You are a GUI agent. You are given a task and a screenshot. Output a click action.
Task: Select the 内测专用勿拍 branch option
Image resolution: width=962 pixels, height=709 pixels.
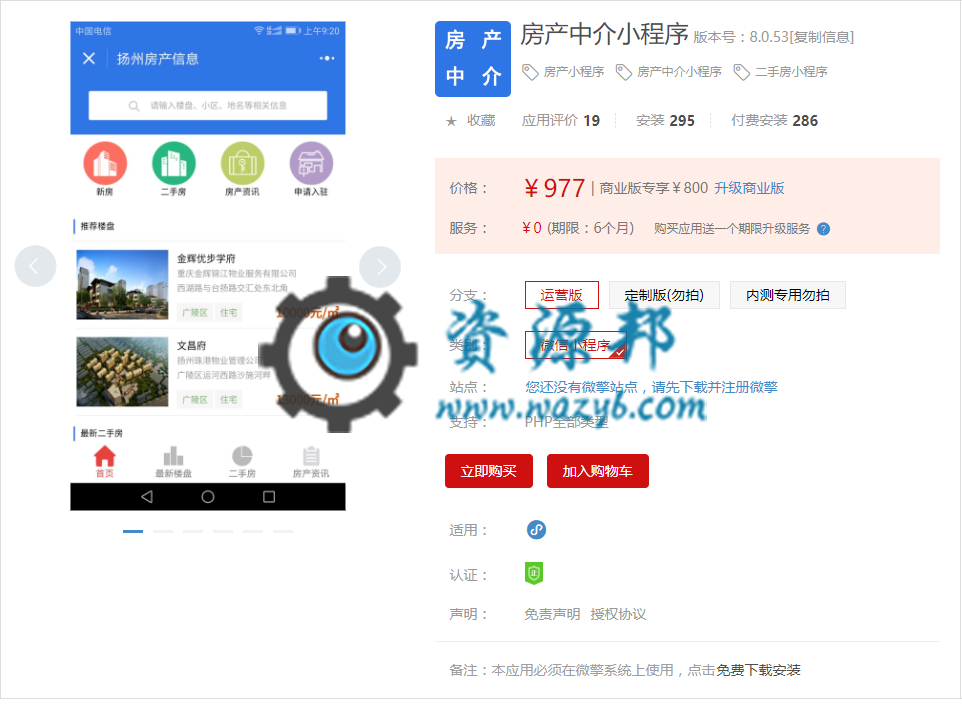787,295
